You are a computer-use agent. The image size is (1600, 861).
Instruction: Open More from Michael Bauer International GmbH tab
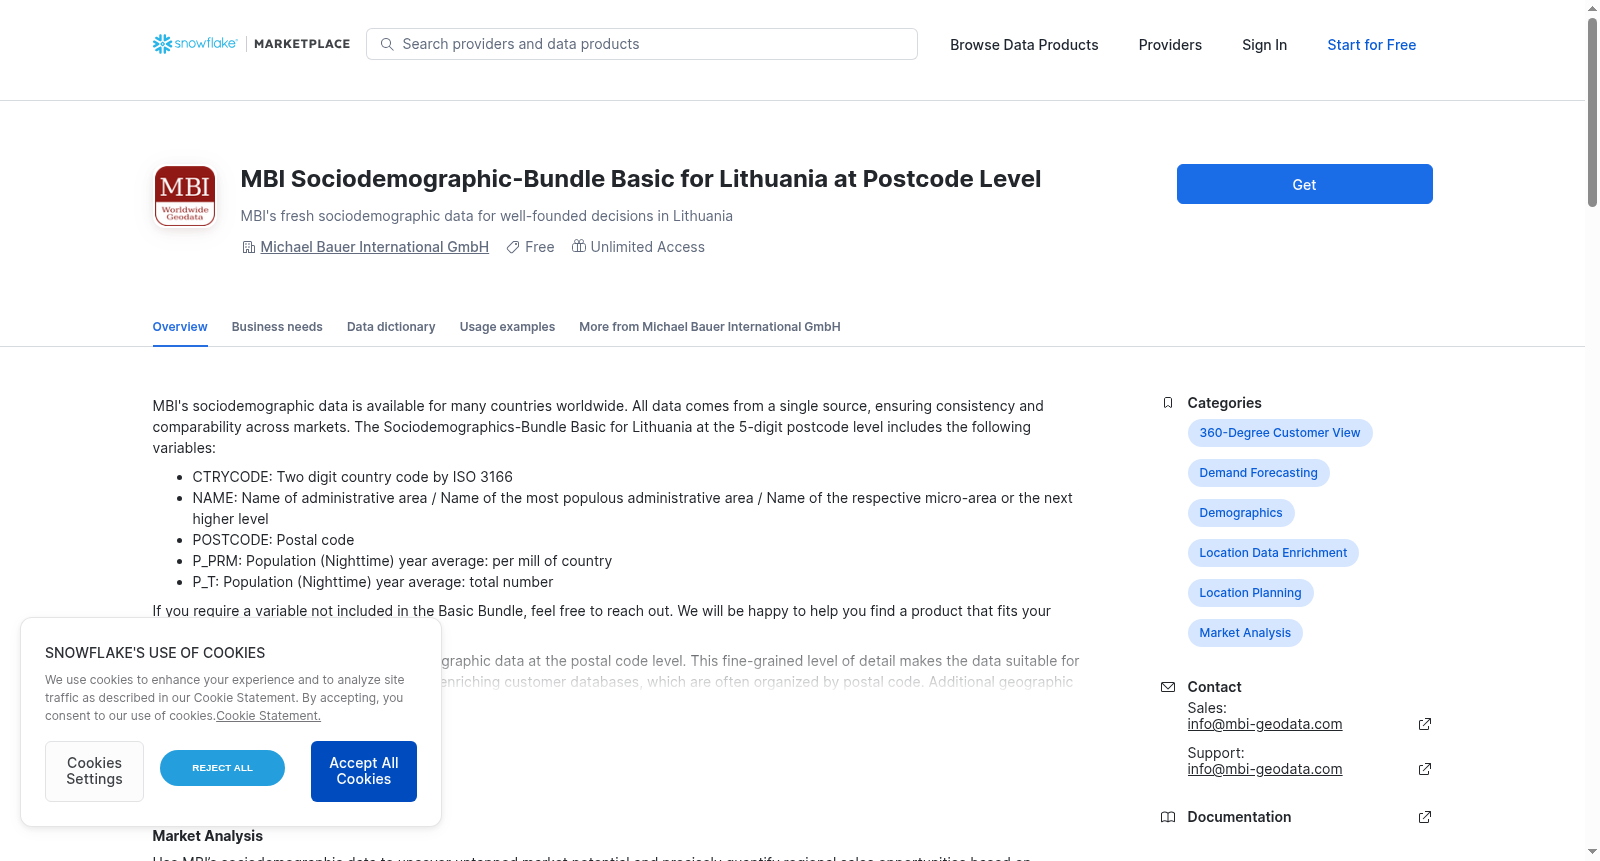coord(710,327)
